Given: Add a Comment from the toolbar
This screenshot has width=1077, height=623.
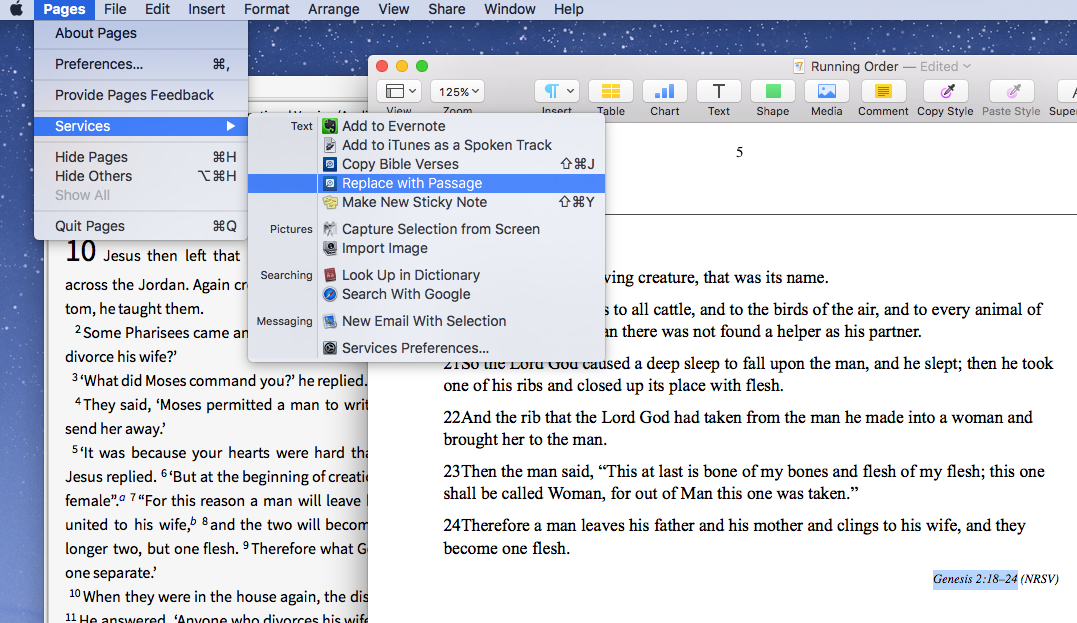Looking at the screenshot, I should click(883, 91).
